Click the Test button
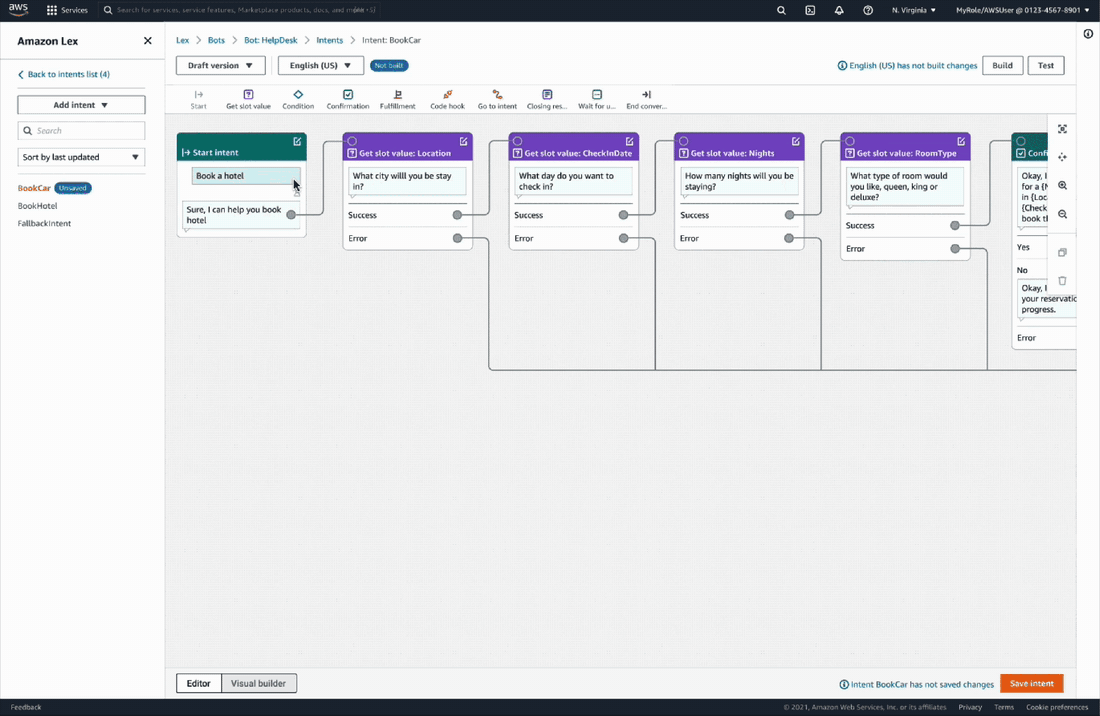Image resolution: width=1100 pixels, height=716 pixels. point(1046,65)
